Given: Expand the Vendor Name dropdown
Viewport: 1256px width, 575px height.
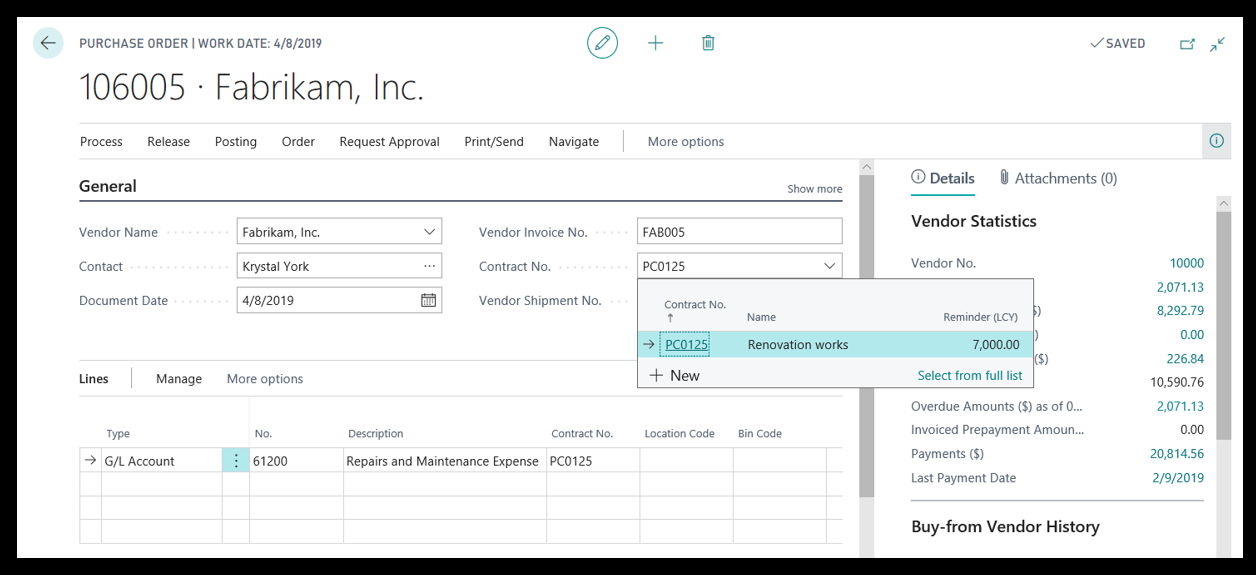Looking at the screenshot, I should coord(429,232).
